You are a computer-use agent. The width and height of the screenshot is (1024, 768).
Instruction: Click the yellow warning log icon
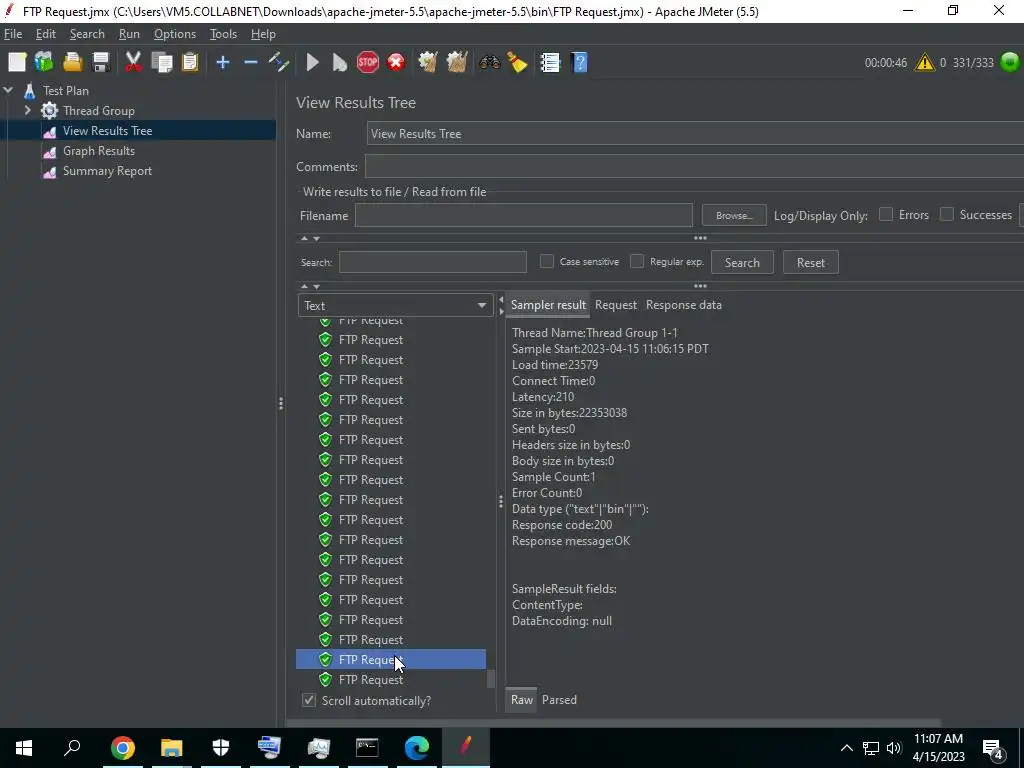coord(925,63)
